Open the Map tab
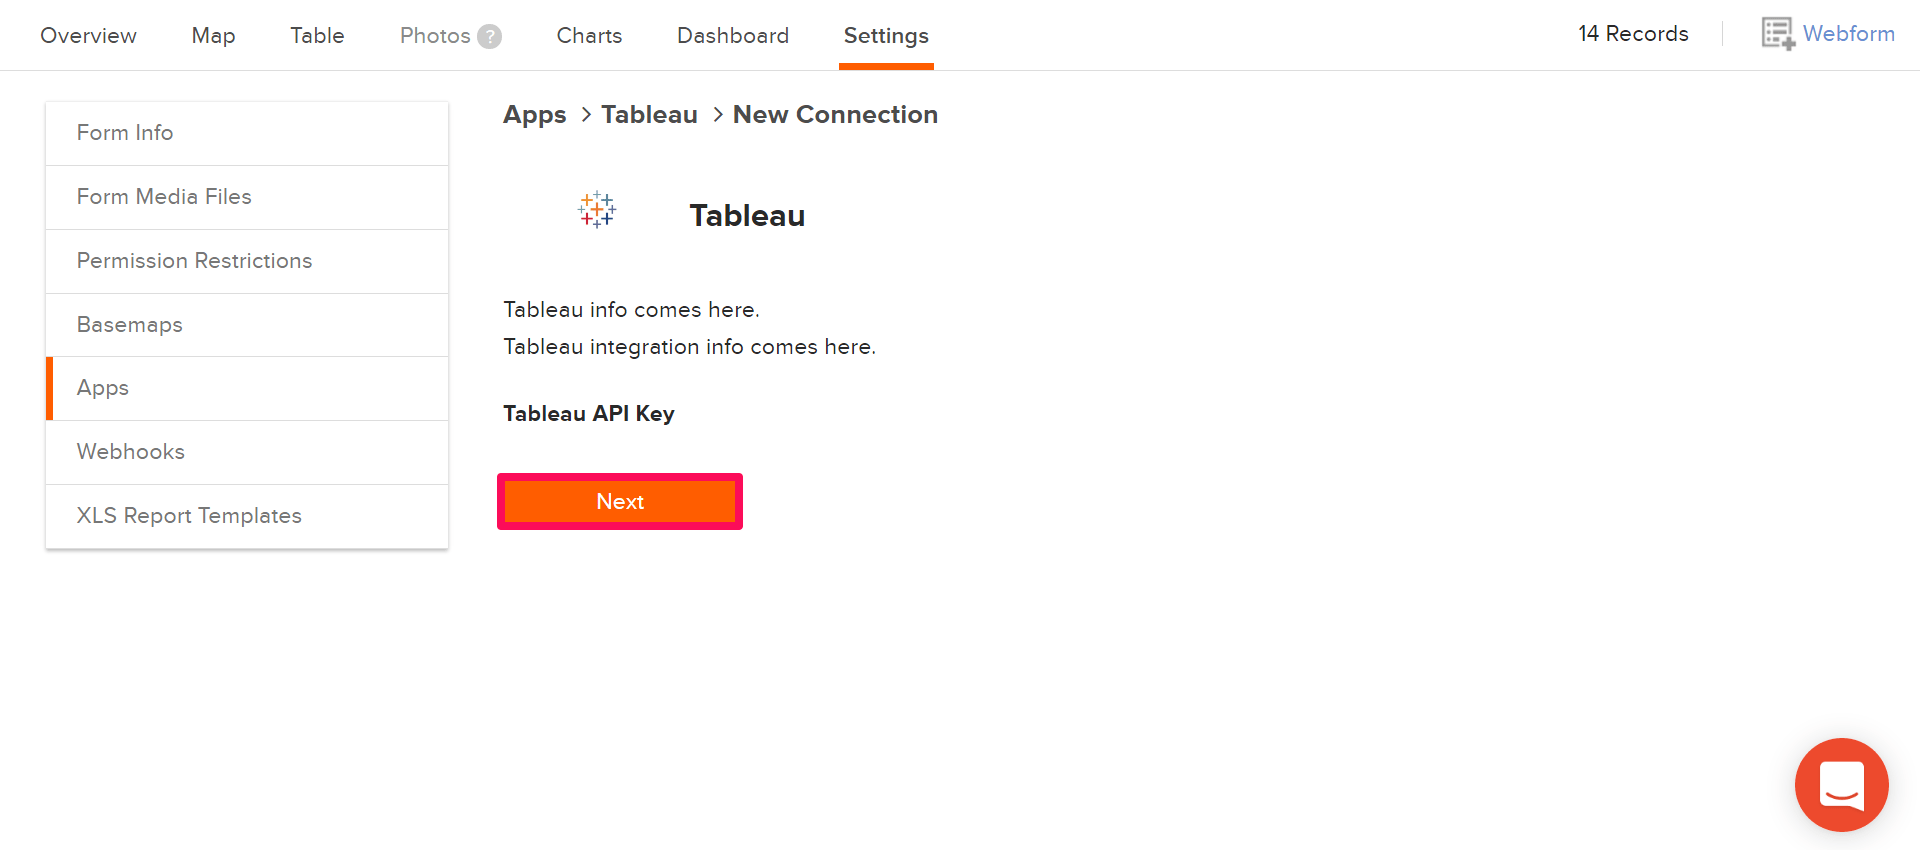Screen dimensions: 1920x850 (213, 35)
